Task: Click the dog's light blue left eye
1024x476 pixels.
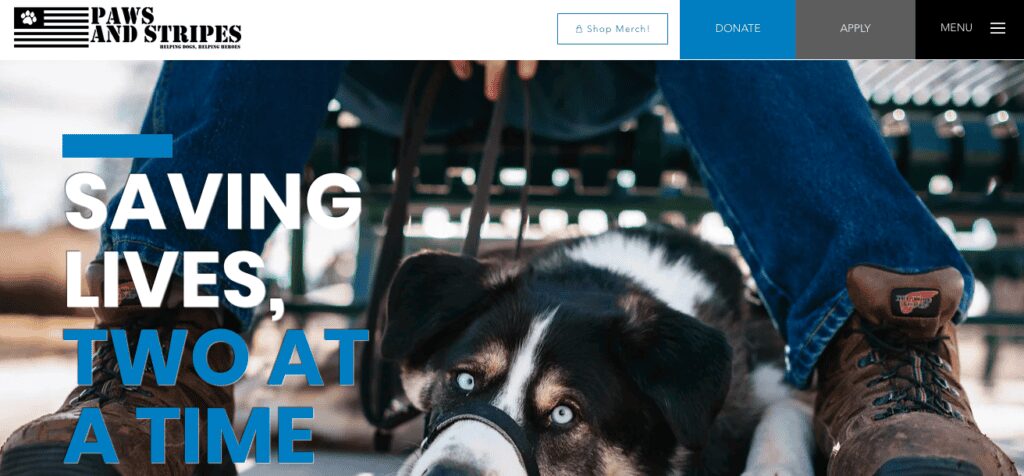Action: pyautogui.click(x=465, y=381)
